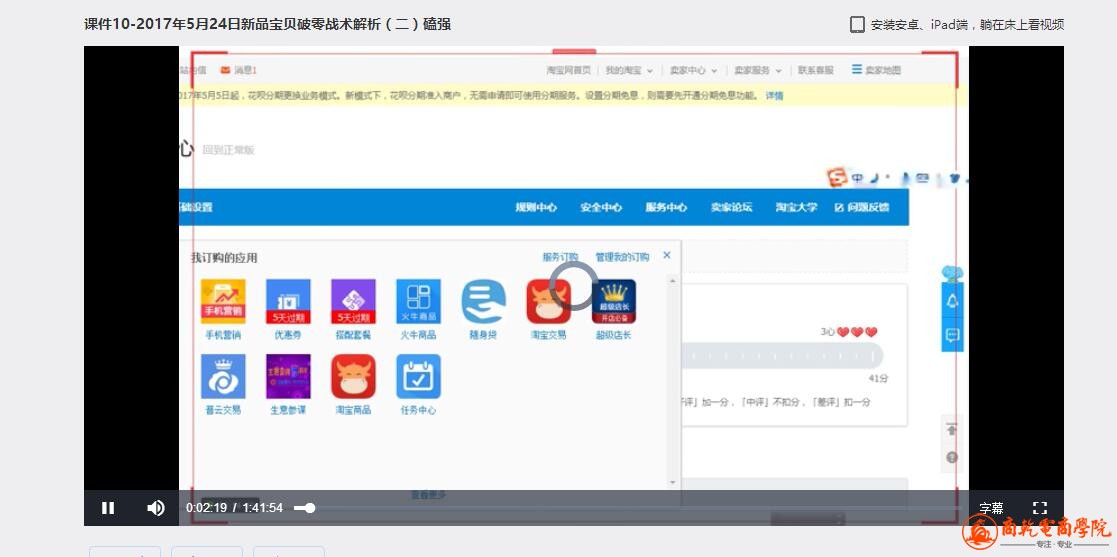Open the 优惠券 coupon app
This screenshot has height=557, width=1117.
click(288, 302)
